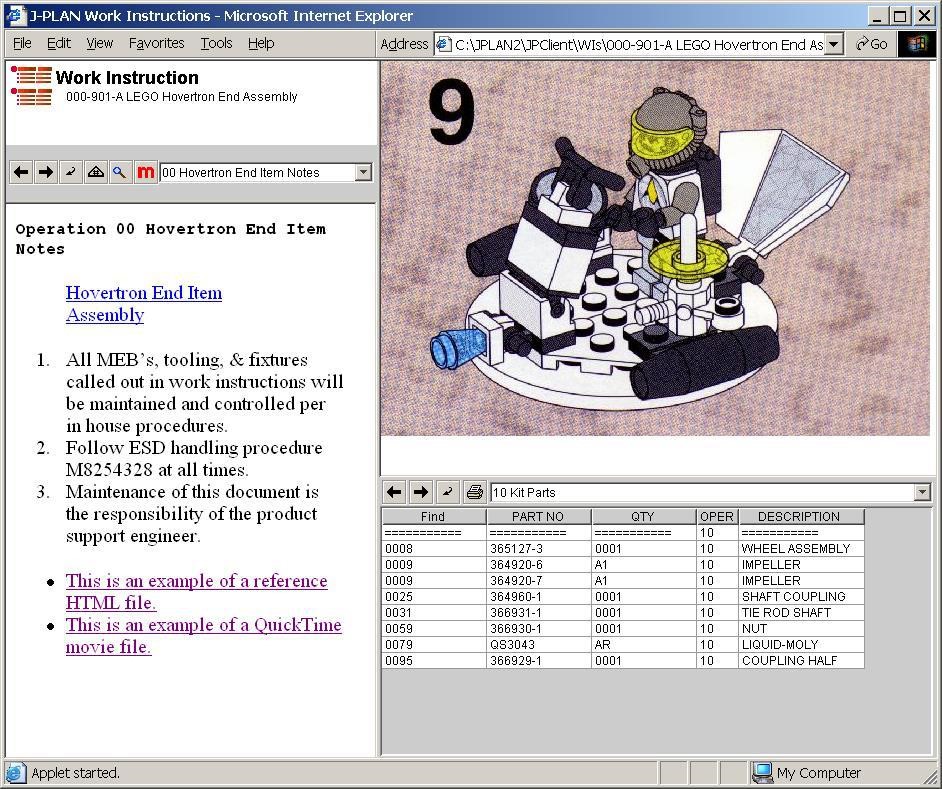942x789 pixels.
Task: Click the QTY column header
Action: point(643,517)
